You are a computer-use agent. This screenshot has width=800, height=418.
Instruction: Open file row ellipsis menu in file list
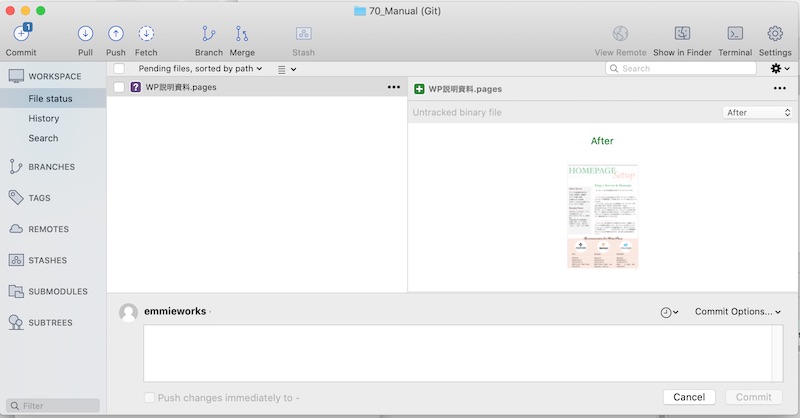[393, 87]
